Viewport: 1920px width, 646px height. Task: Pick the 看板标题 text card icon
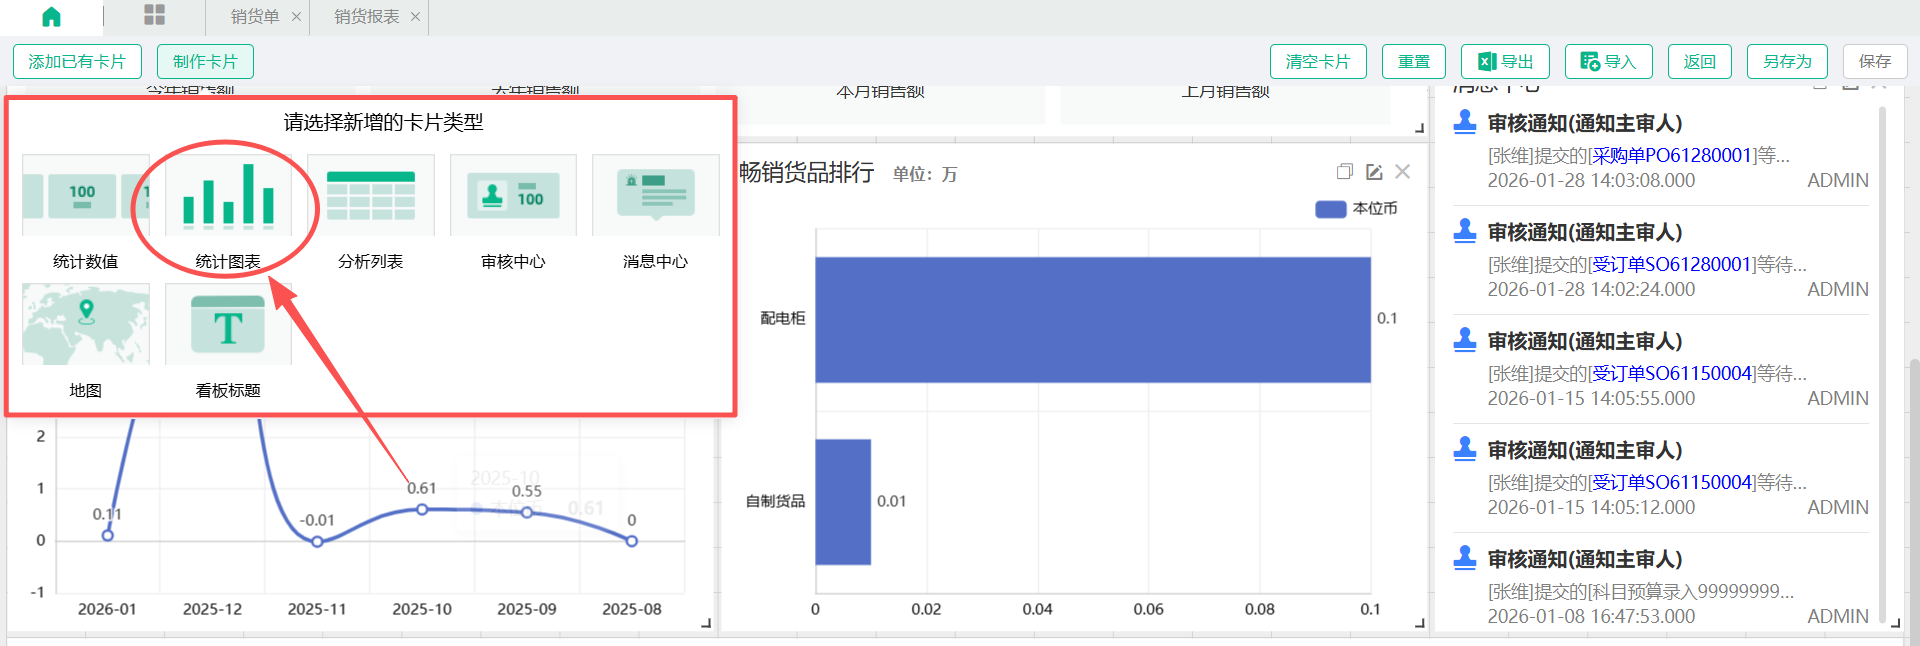click(228, 325)
